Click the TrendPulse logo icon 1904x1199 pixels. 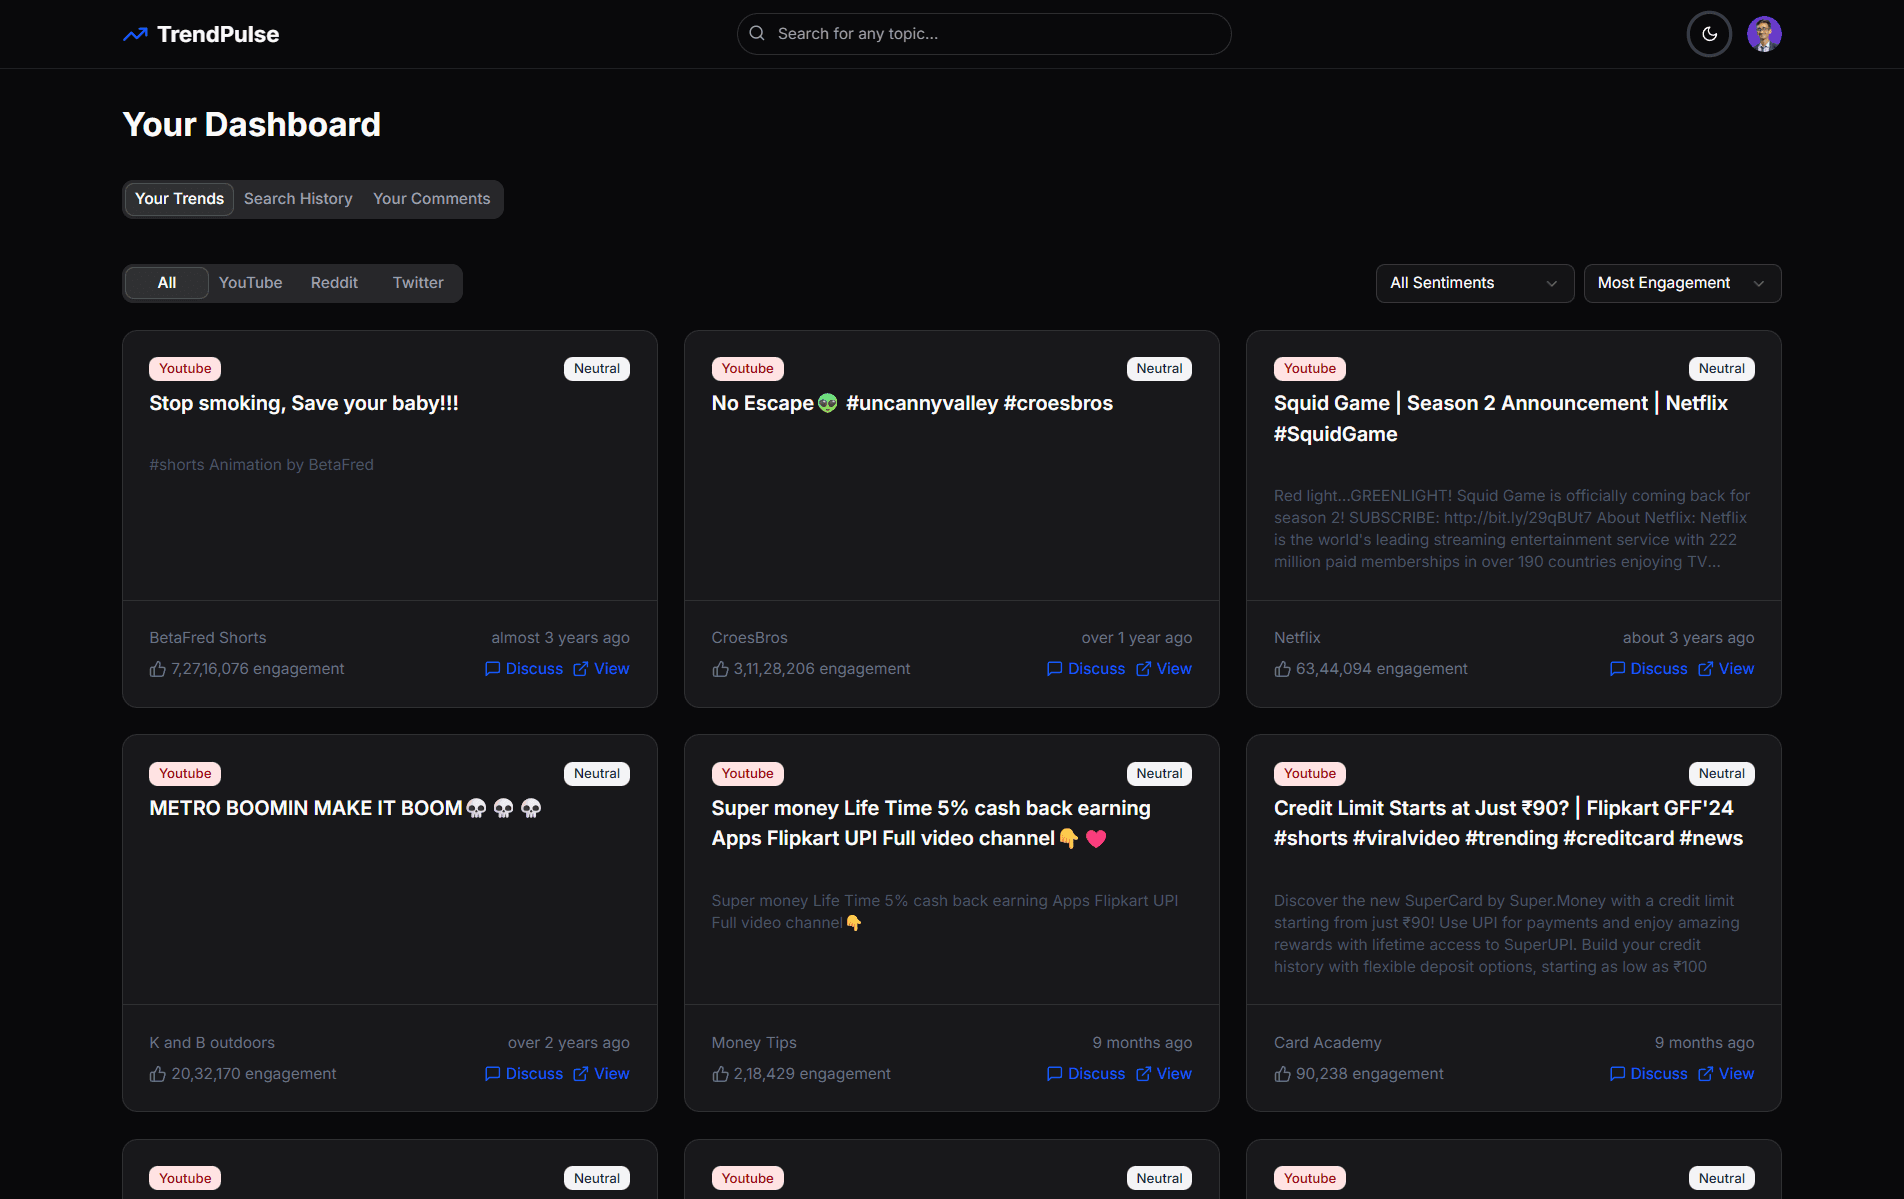[135, 35]
